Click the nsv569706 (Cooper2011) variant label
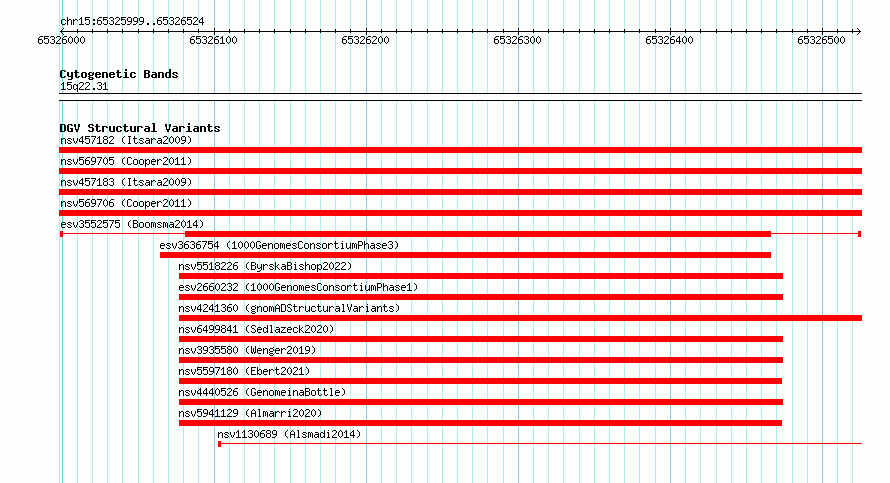Viewport: 890px width, 483px height. pyautogui.click(x=126, y=203)
